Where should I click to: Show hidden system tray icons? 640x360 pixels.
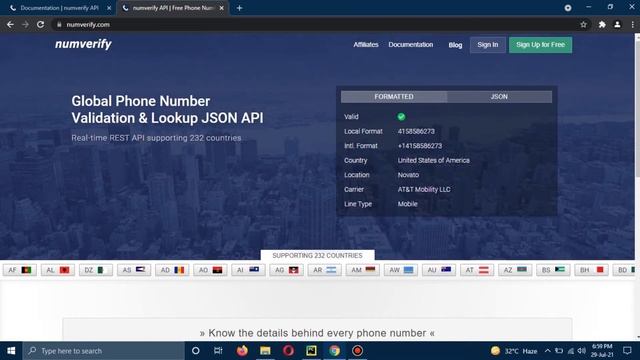pyautogui.click(x=548, y=351)
